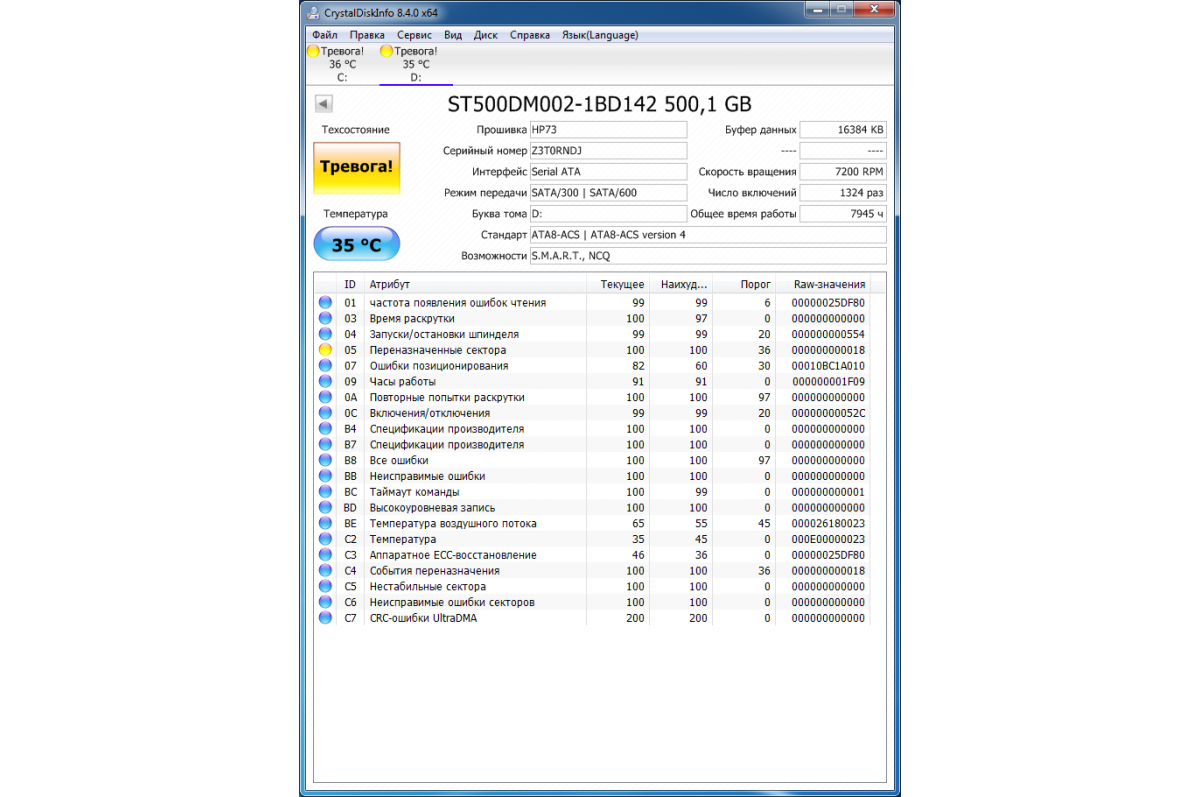Click blue status icon of attribute C5
1200x797 pixels.
pyautogui.click(x=325, y=587)
